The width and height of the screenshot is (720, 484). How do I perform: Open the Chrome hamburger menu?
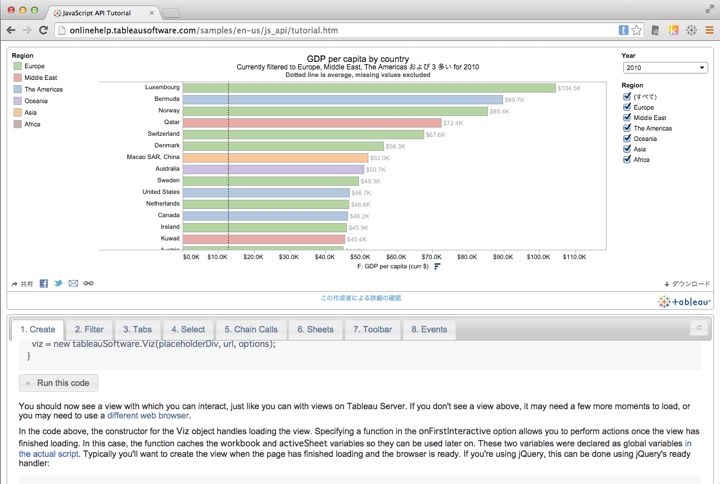tap(709, 30)
